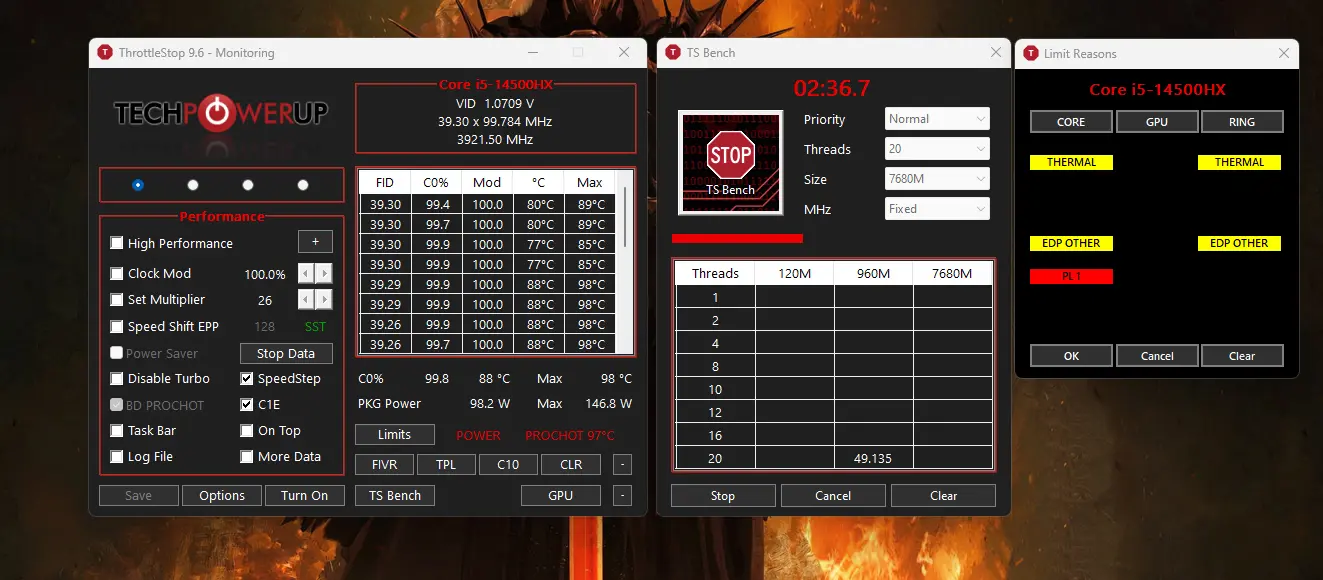Viewport: 1323px width, 580px height.
Task: Open the MHz dropdown showing Fixed
Action: click(937, 209)
